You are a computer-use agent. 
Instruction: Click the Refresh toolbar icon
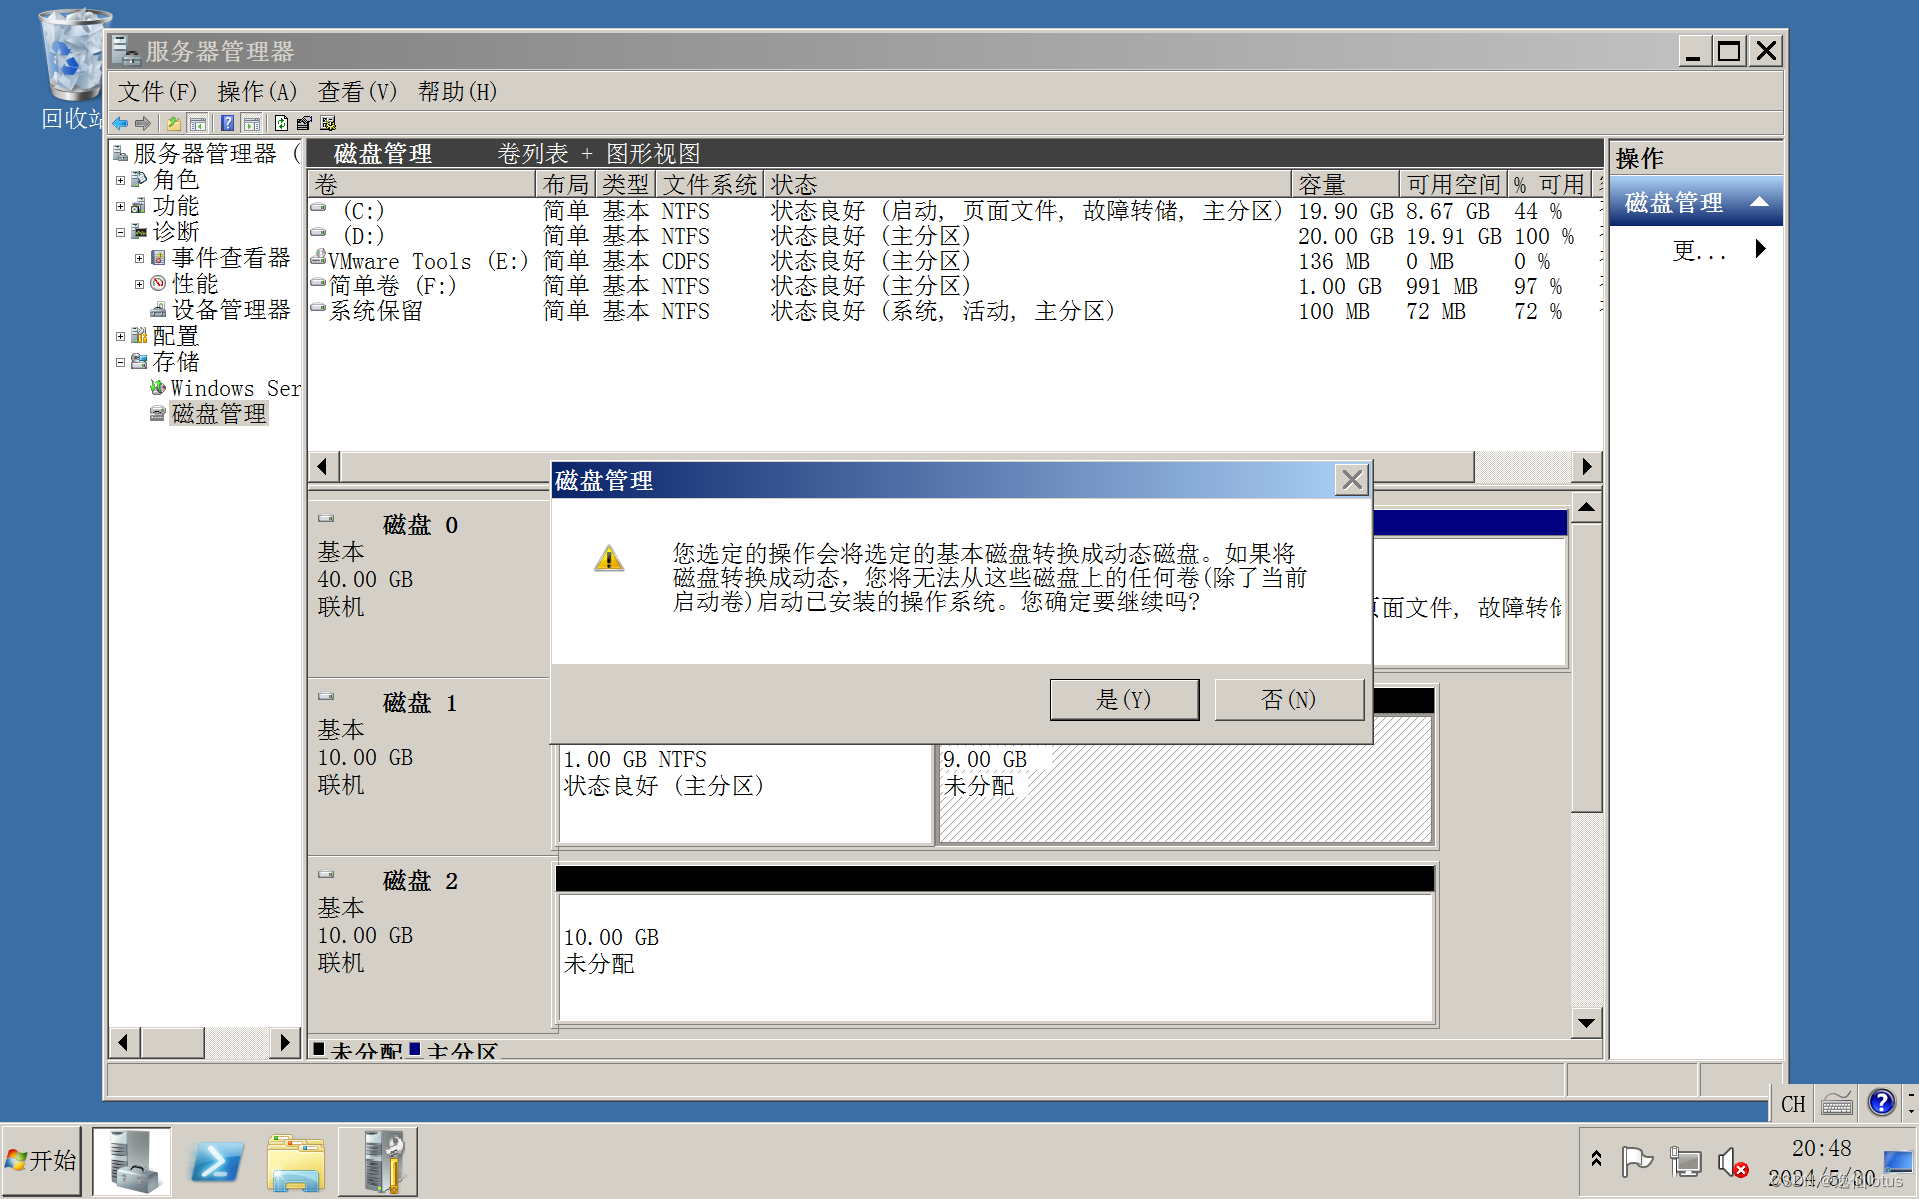[282, 123]
